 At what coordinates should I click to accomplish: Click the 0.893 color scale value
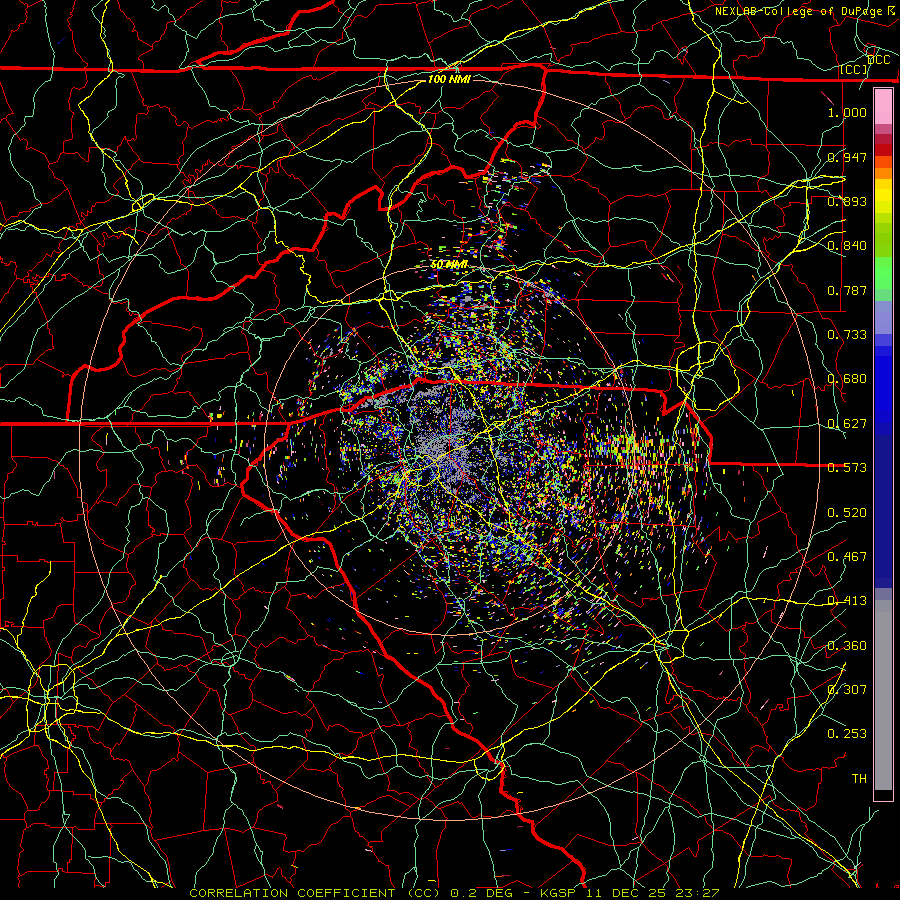coord(847,201)
